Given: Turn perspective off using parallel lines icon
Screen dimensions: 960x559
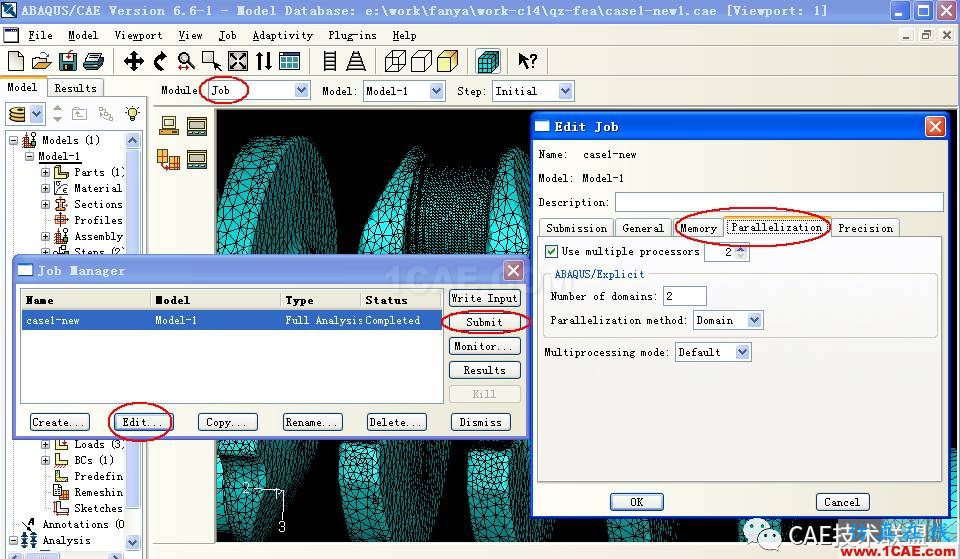Looking at the screenshot, I should pos(329,61).
